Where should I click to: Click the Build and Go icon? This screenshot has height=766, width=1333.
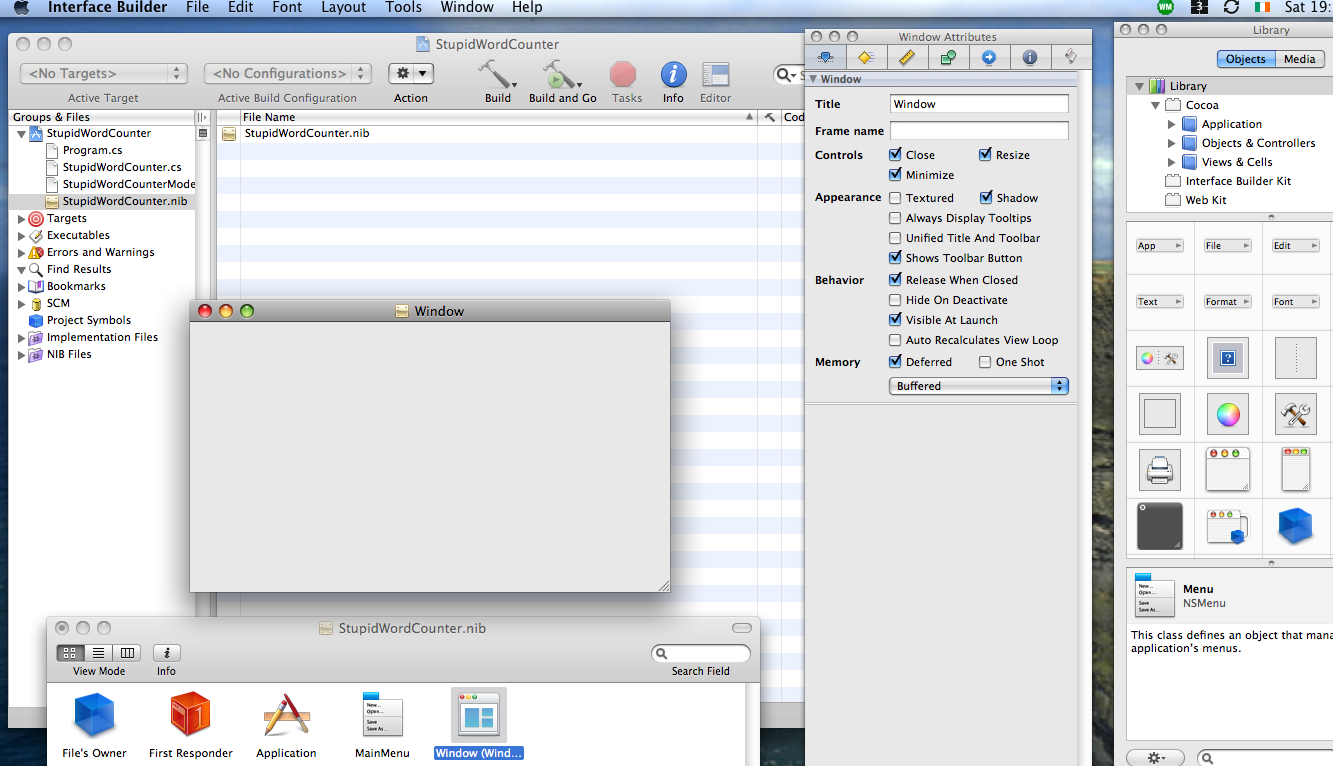click(560, 74)
